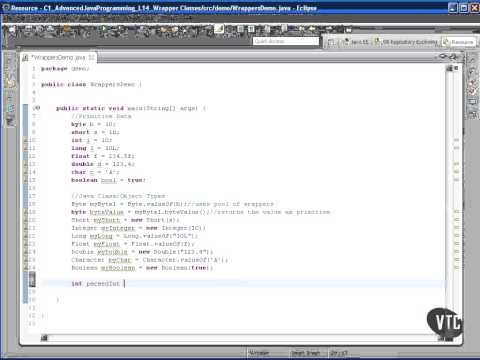Screen dimensions: 480x360
Task: Close the WrapperDemo.java editor tab
Action: tap(91, 58)
